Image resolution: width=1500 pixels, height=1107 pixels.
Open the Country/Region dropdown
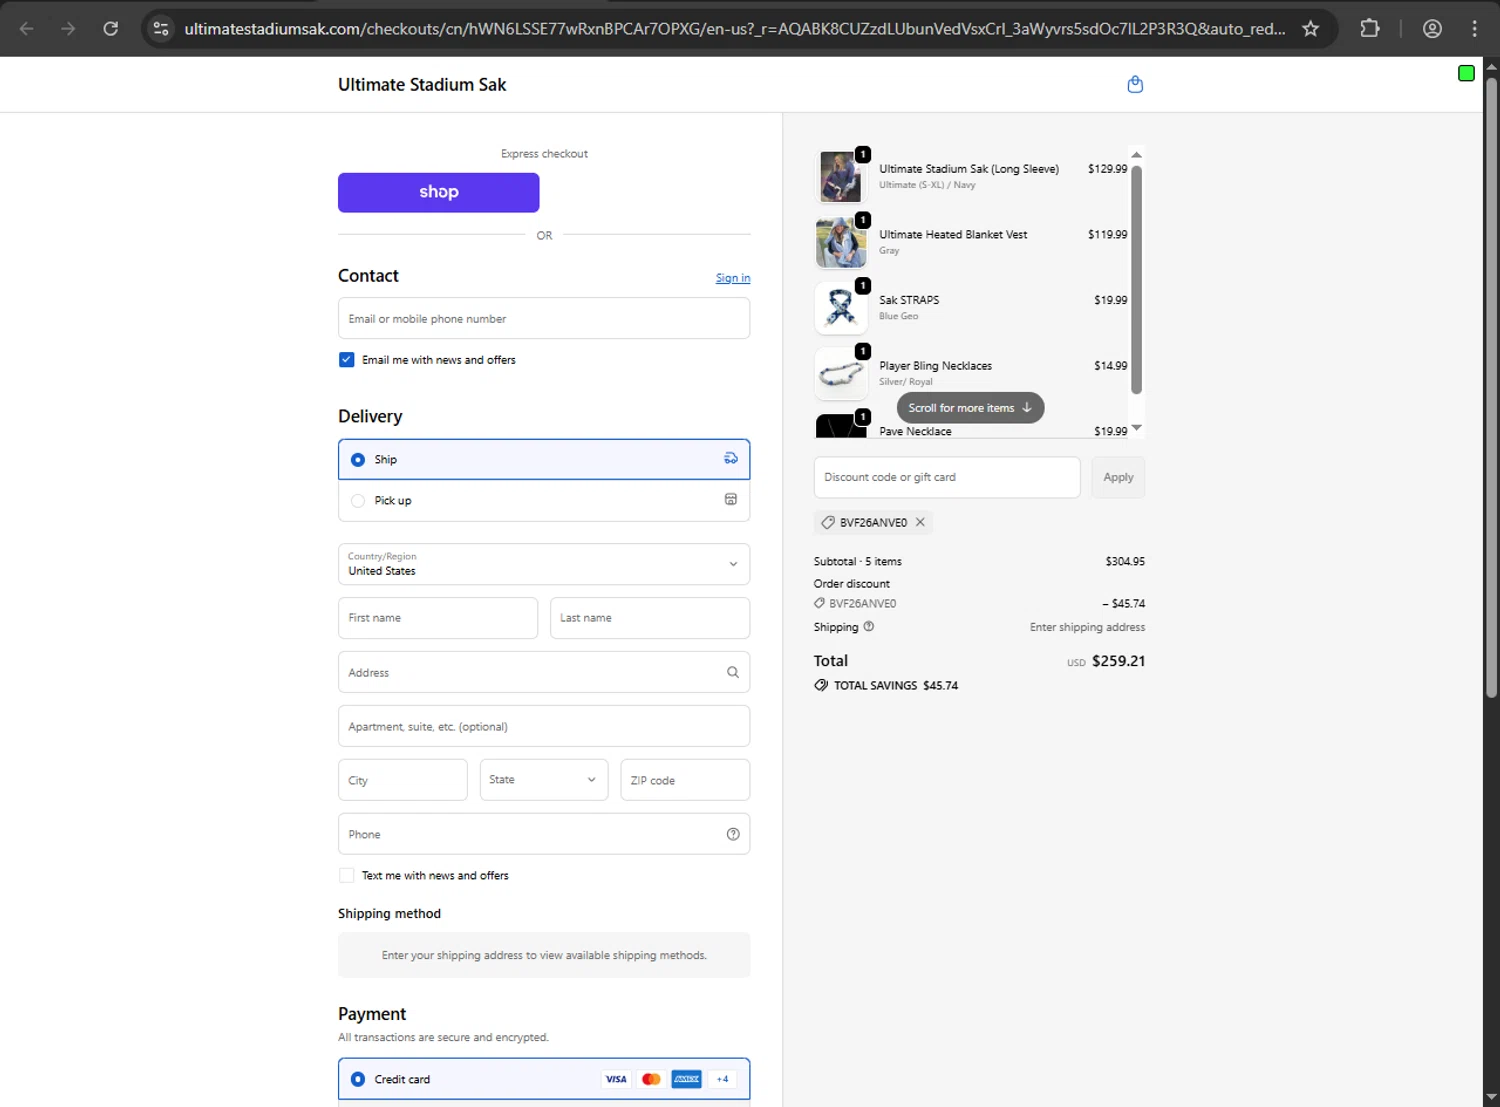[x=544, y=564]
